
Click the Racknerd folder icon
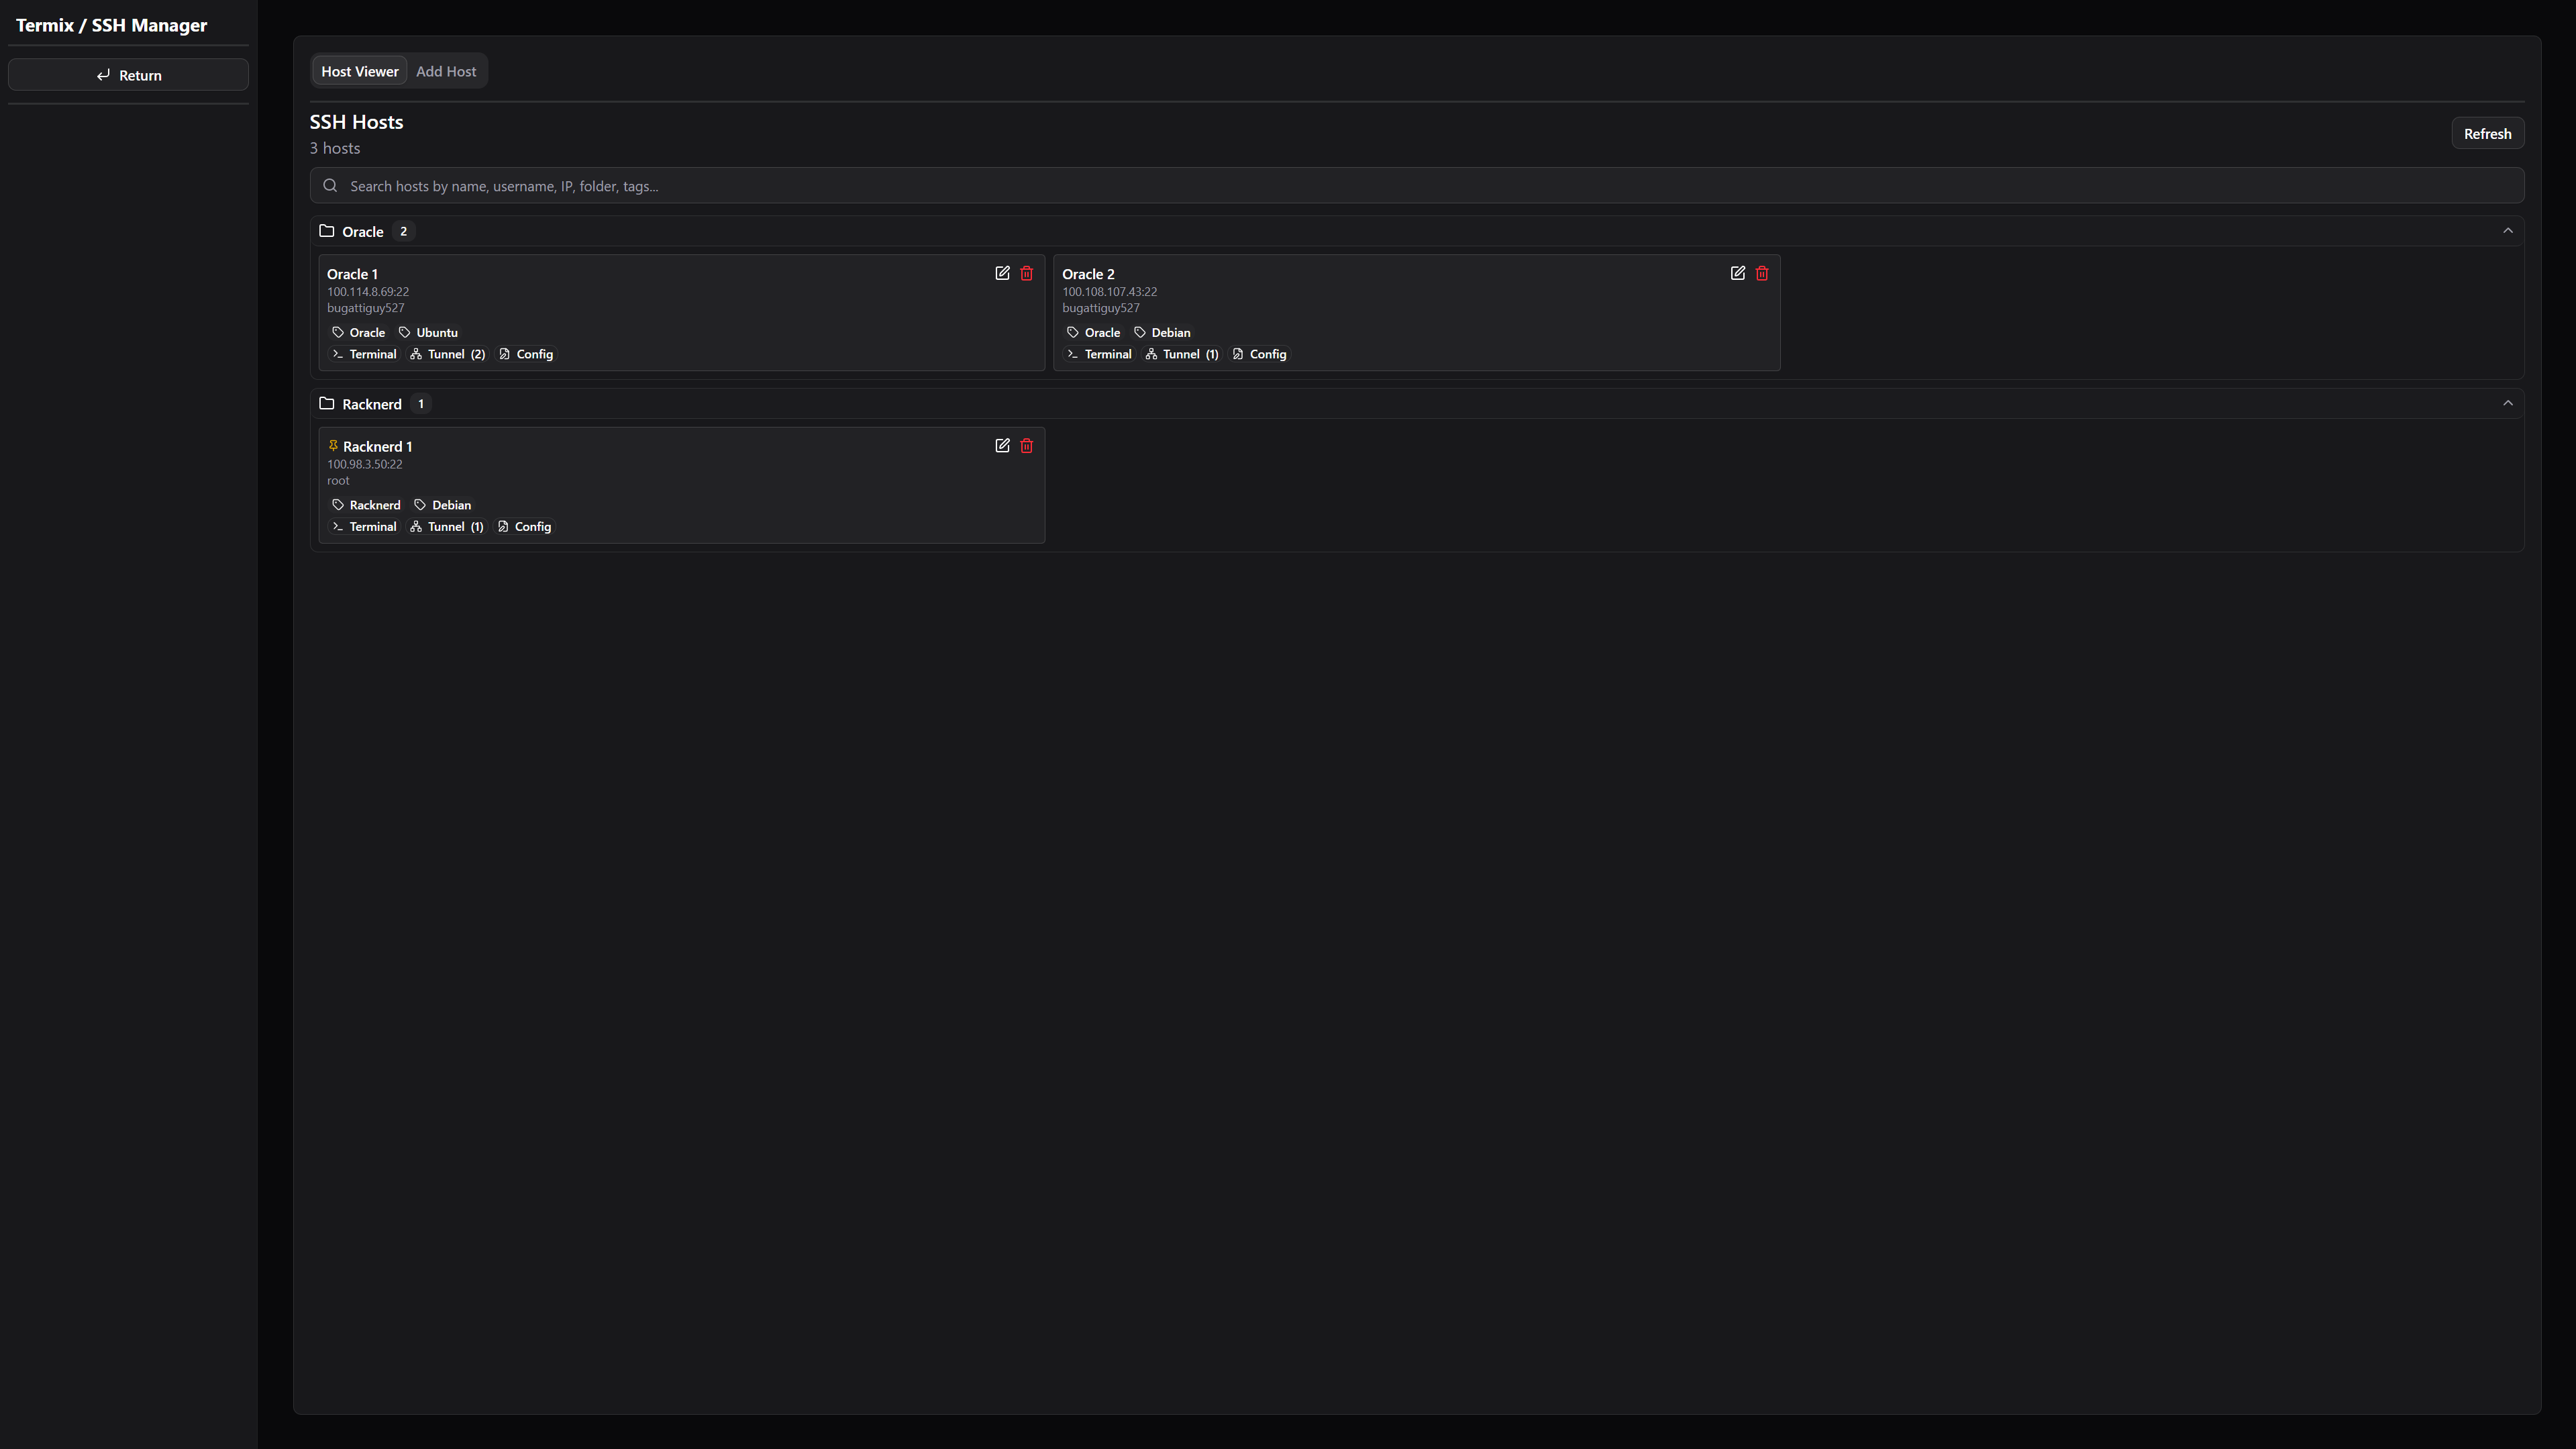click(326, 404)
